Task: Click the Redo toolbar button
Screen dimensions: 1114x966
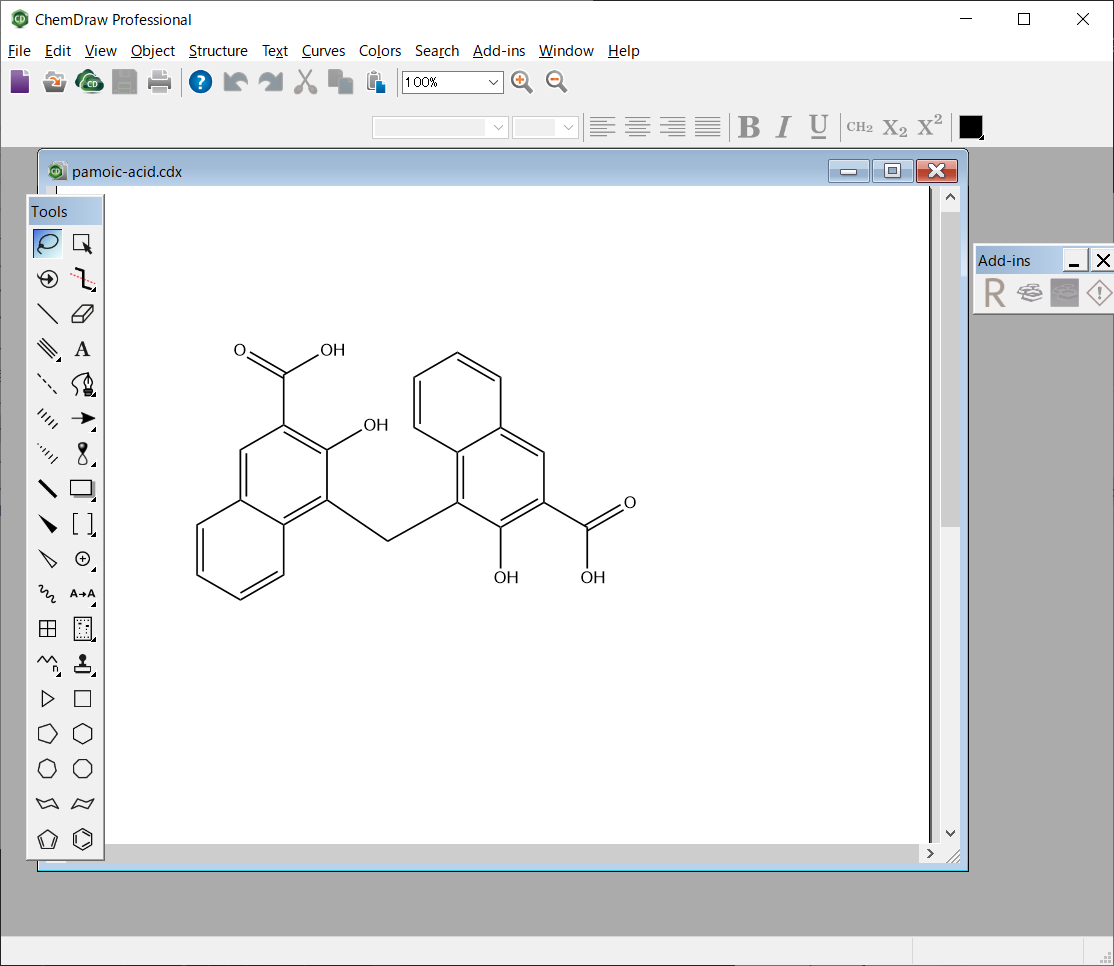Action: click(270, 82)
